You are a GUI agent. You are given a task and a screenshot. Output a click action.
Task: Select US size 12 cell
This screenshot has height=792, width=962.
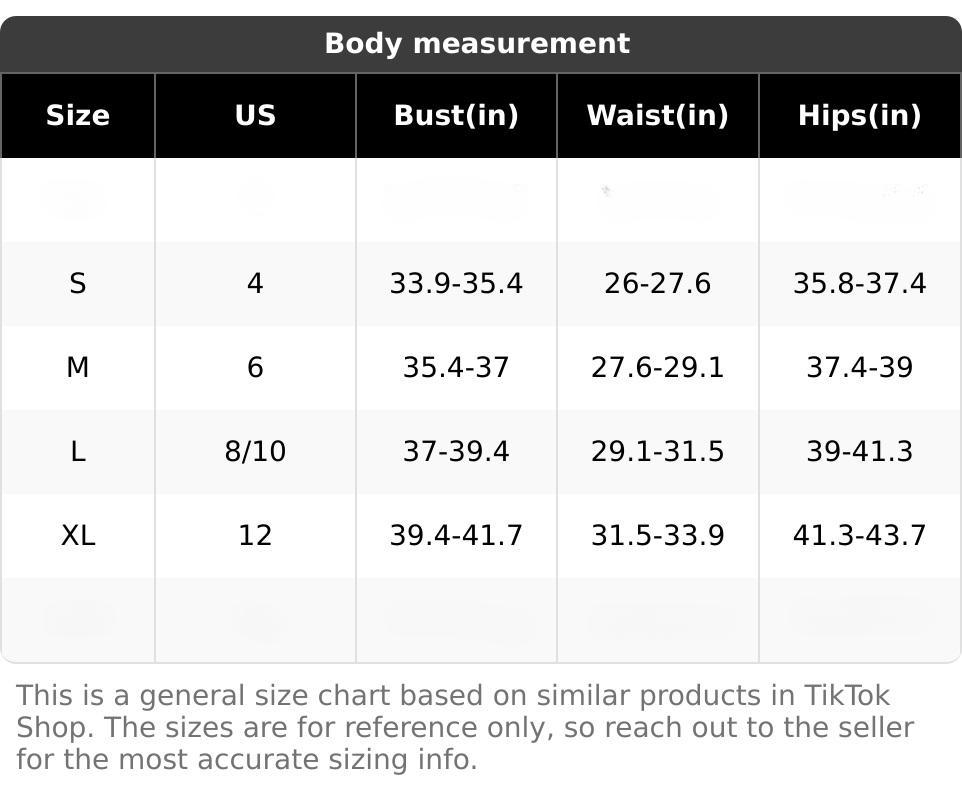255,536
